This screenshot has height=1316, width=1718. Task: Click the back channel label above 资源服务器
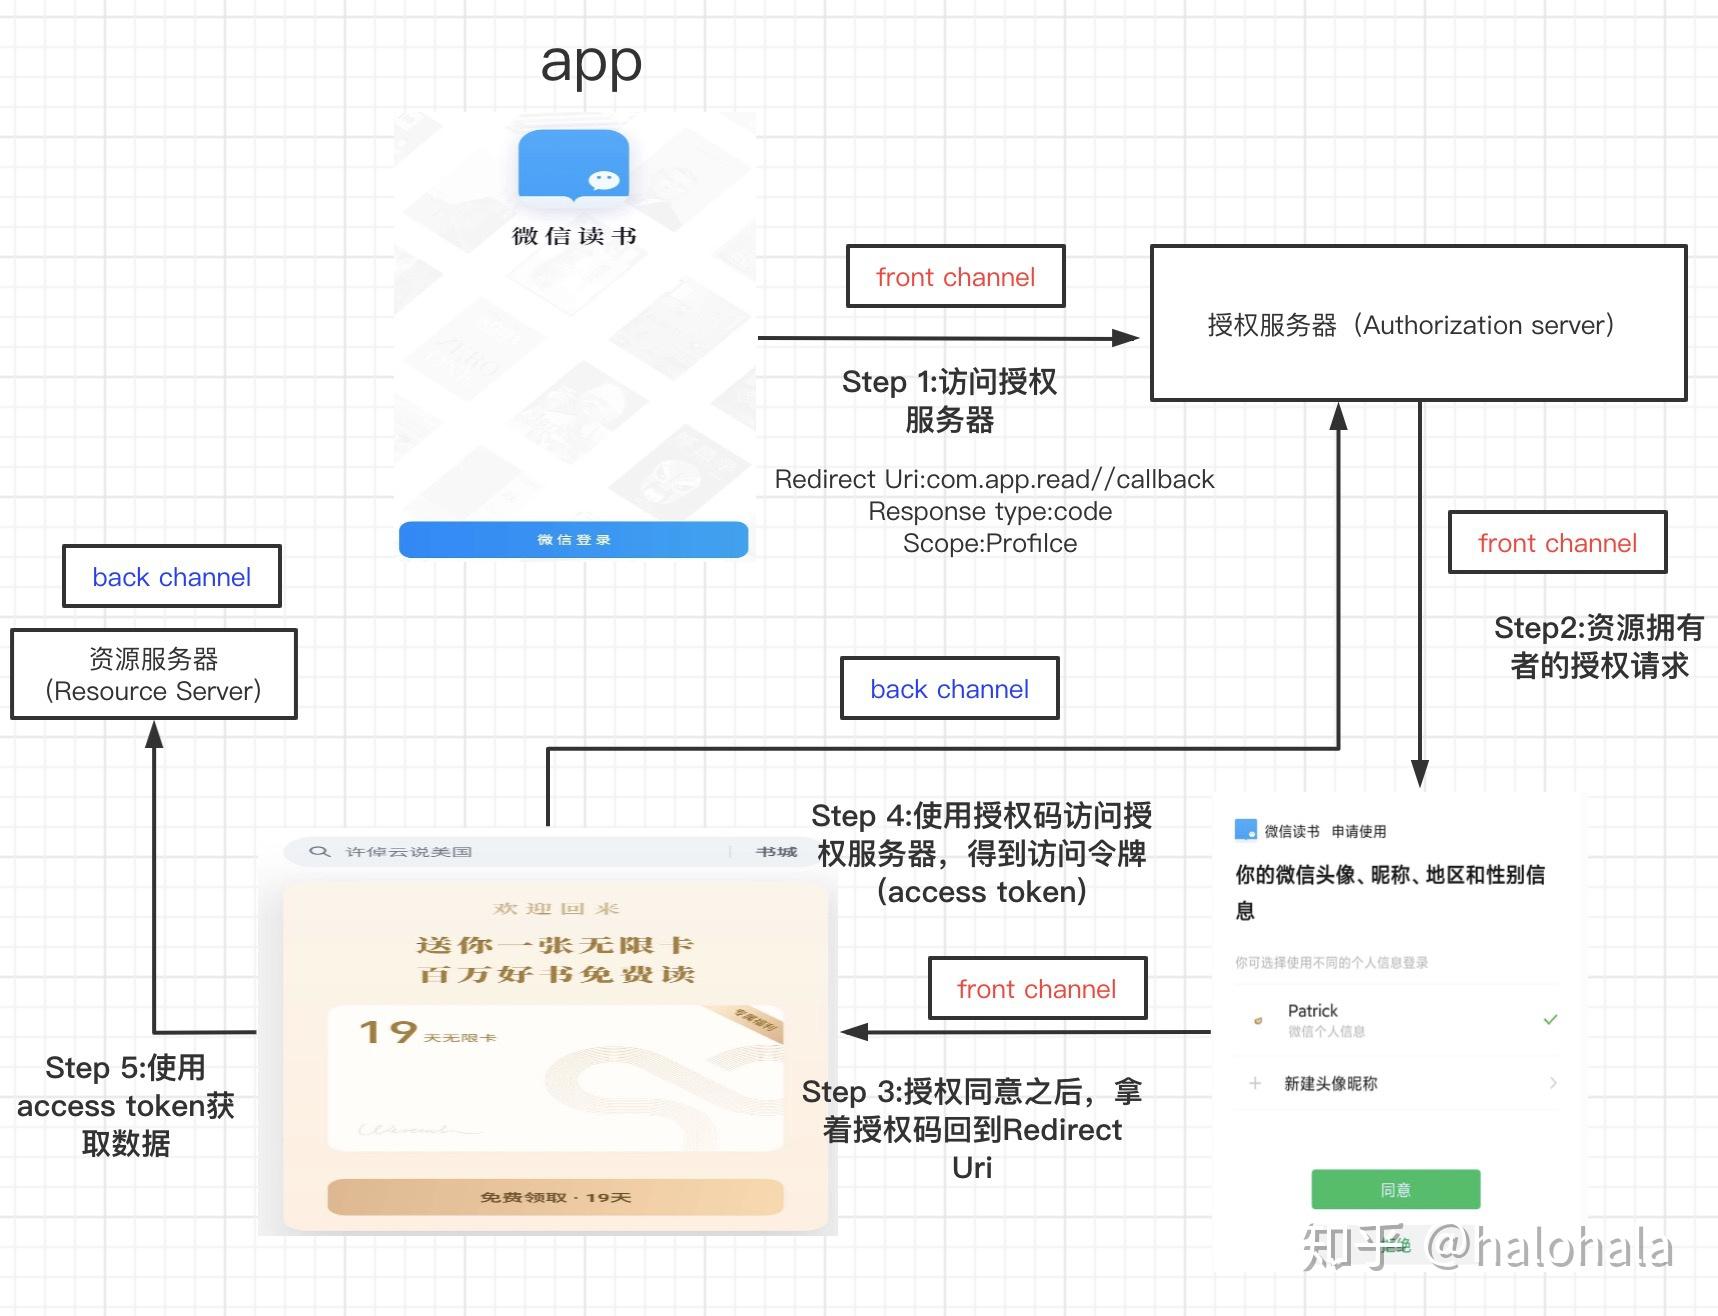coord(172,576)
